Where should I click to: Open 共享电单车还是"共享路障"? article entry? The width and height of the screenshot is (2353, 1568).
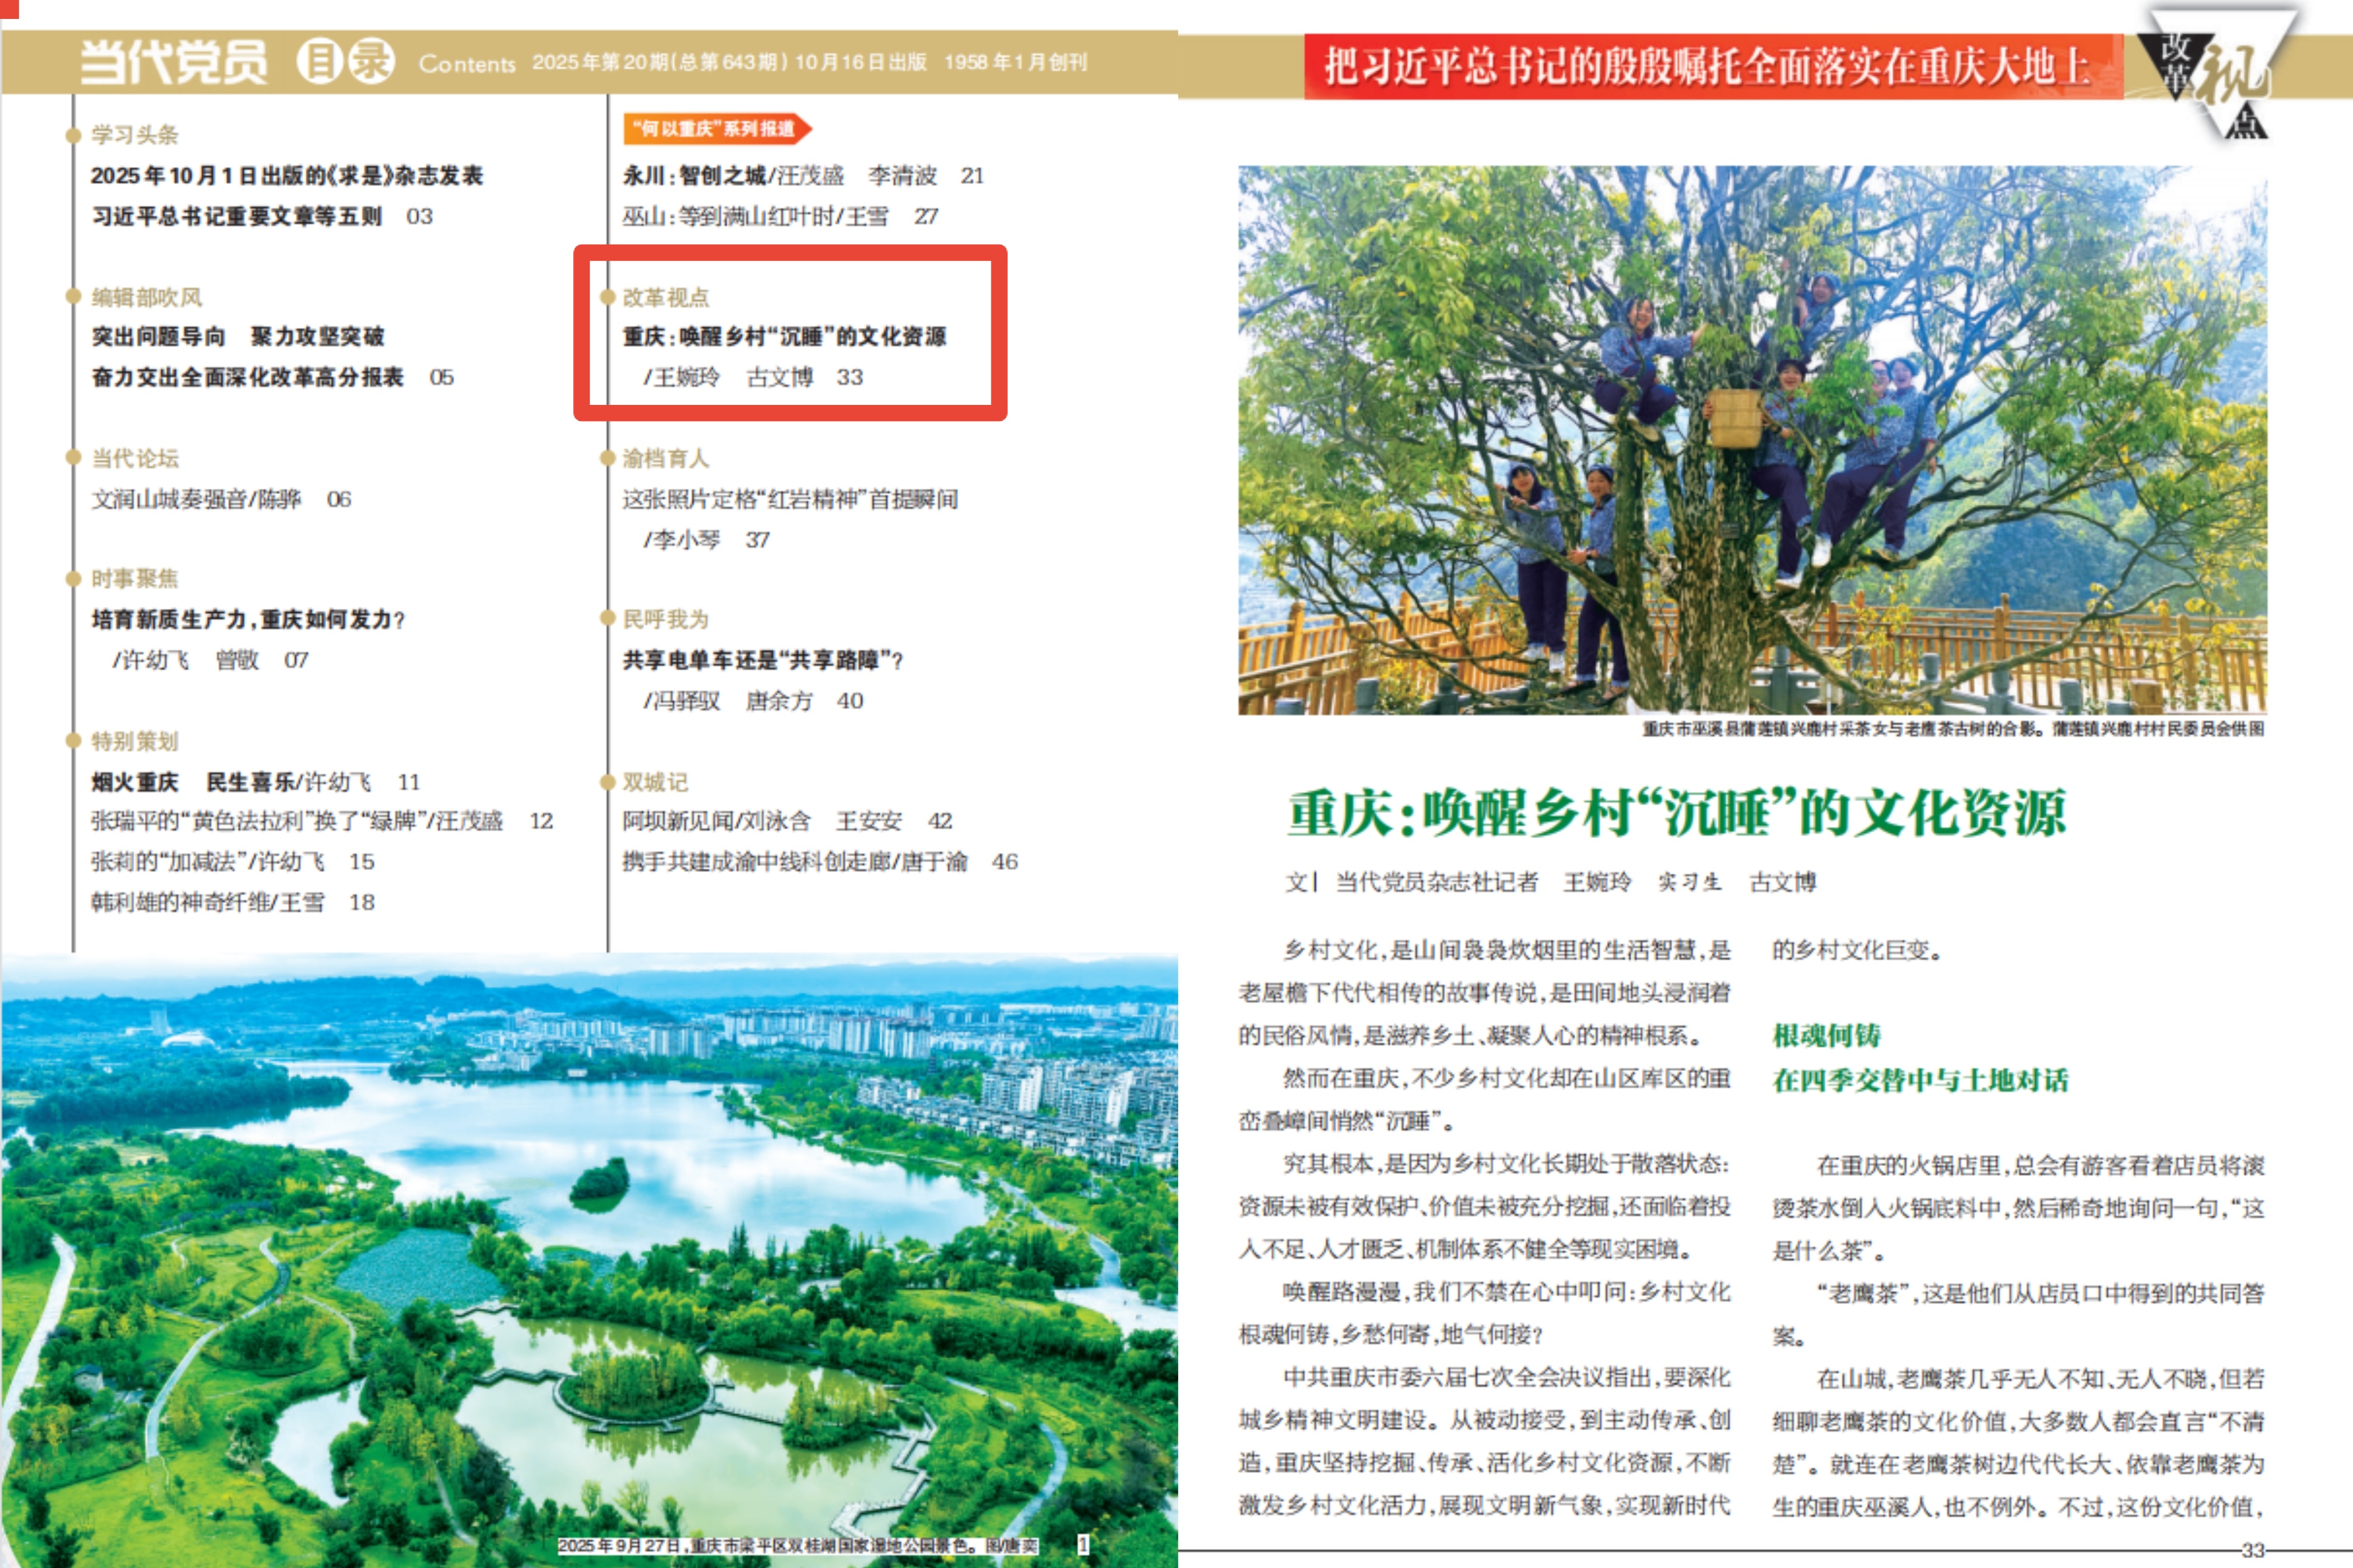[x=762, y=660]
